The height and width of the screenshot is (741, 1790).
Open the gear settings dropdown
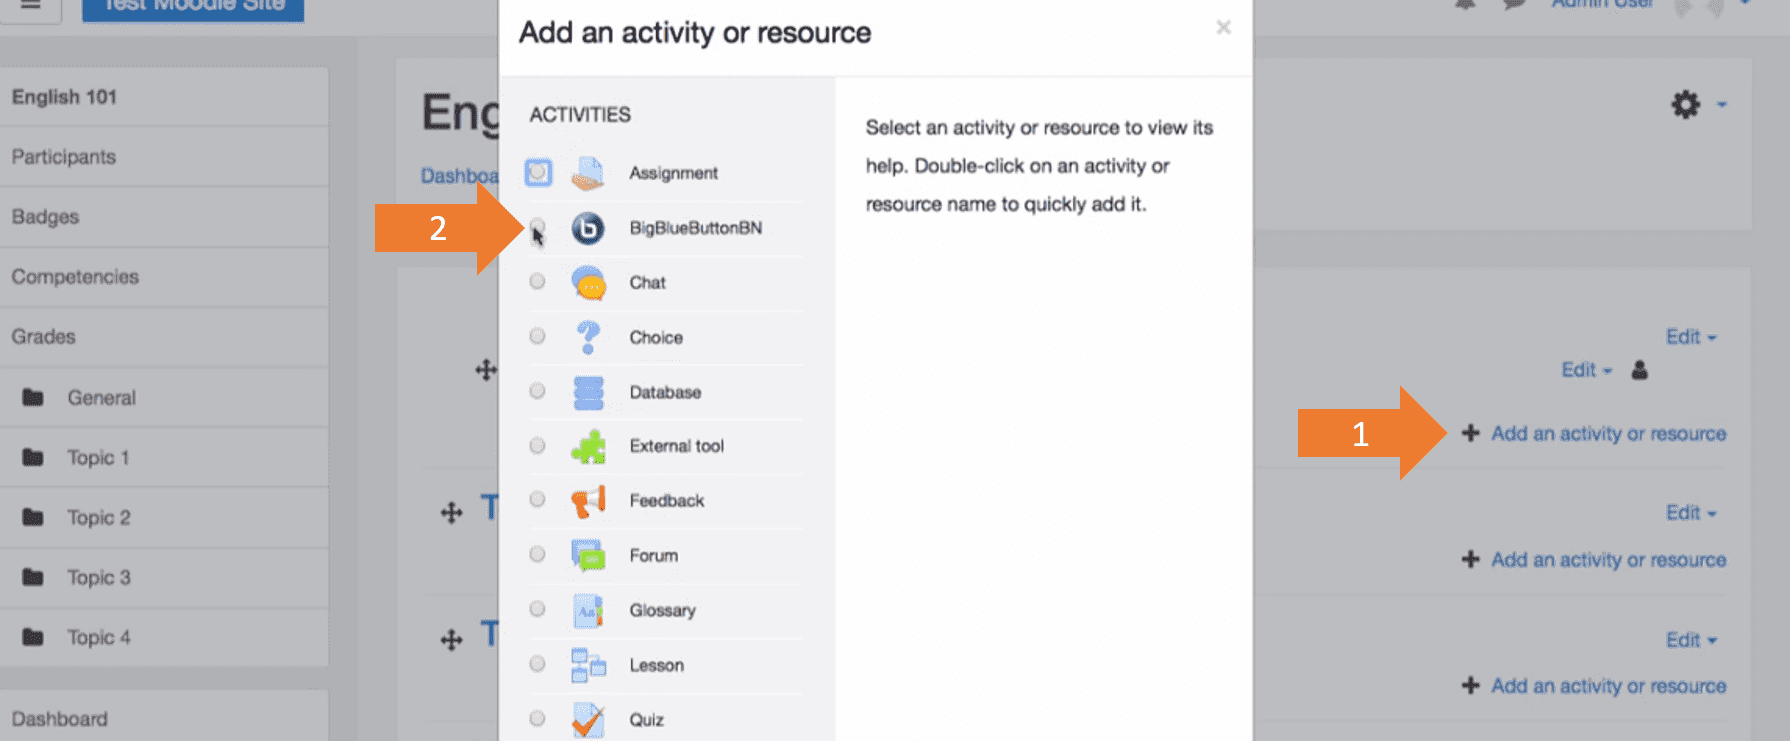tap(1698, 104)
